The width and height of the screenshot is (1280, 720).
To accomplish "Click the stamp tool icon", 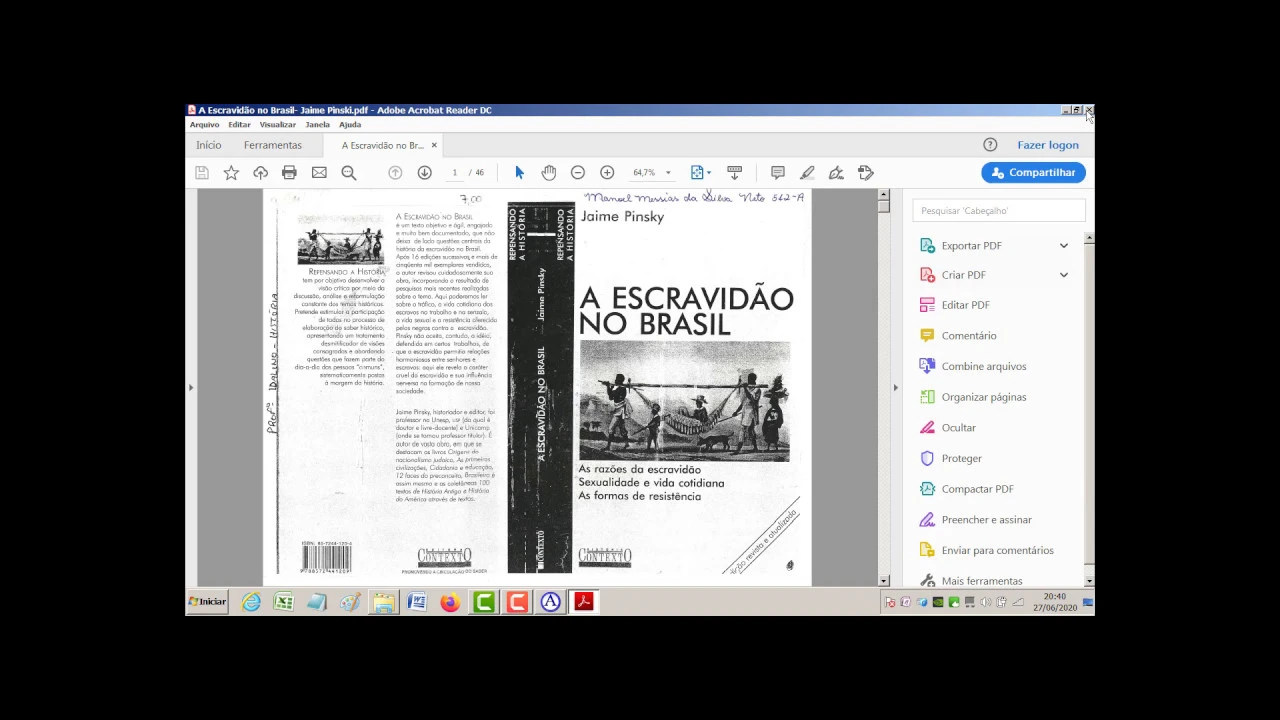I will coord(866,173).
